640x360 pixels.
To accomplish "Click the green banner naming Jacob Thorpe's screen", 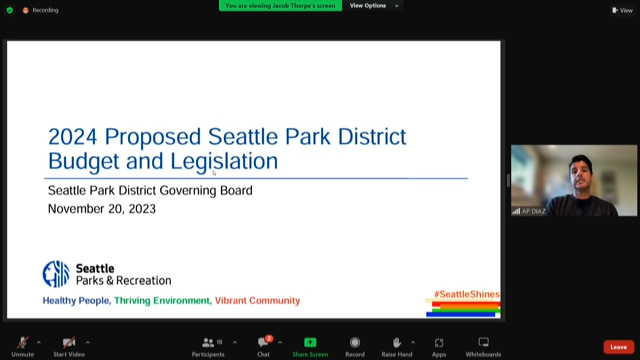I will (280, 6).
